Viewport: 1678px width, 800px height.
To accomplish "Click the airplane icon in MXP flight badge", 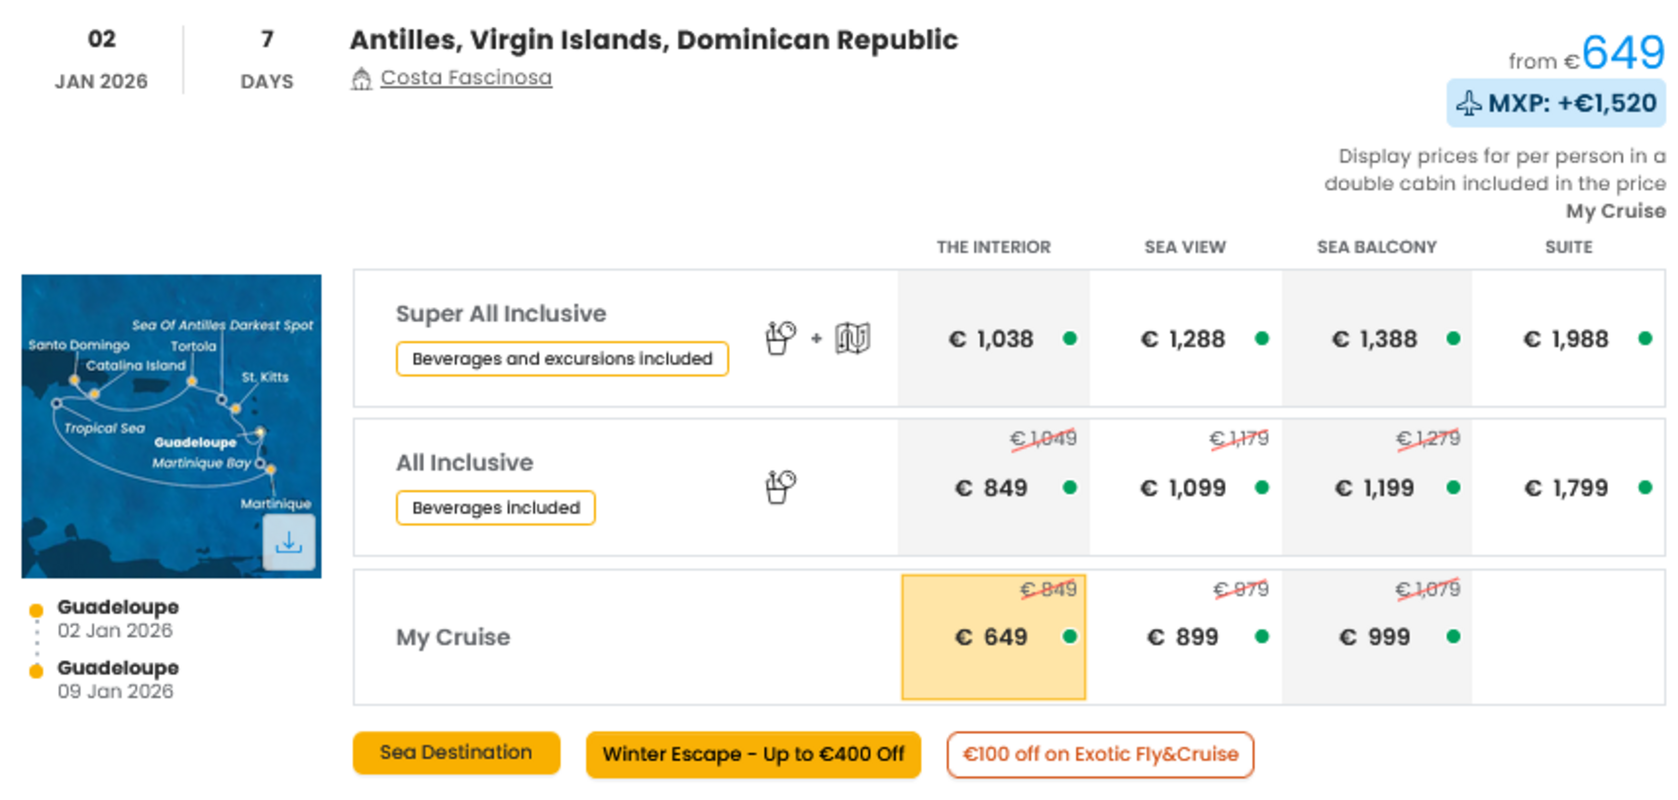I will [x=1468, y=104].
